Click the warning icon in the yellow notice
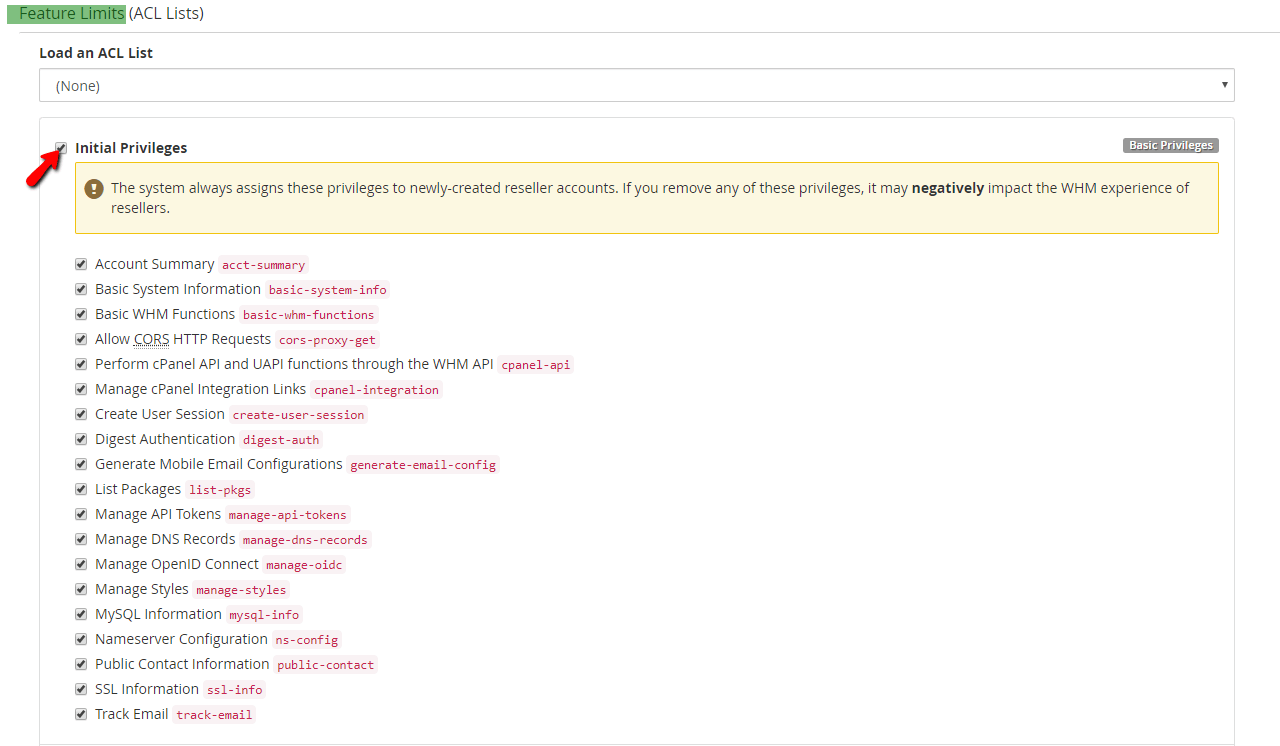The width and height of the screenshot is (1280, 746). pos(94,188)
